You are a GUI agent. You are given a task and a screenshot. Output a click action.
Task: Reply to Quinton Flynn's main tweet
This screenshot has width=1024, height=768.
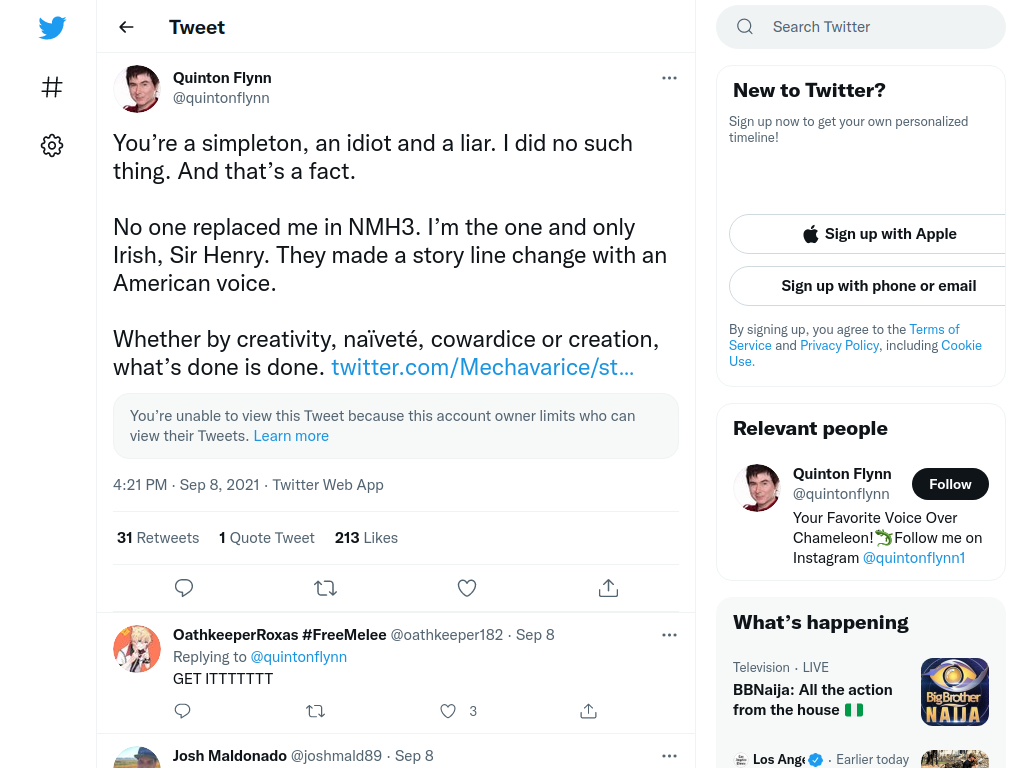coord(184,588)
